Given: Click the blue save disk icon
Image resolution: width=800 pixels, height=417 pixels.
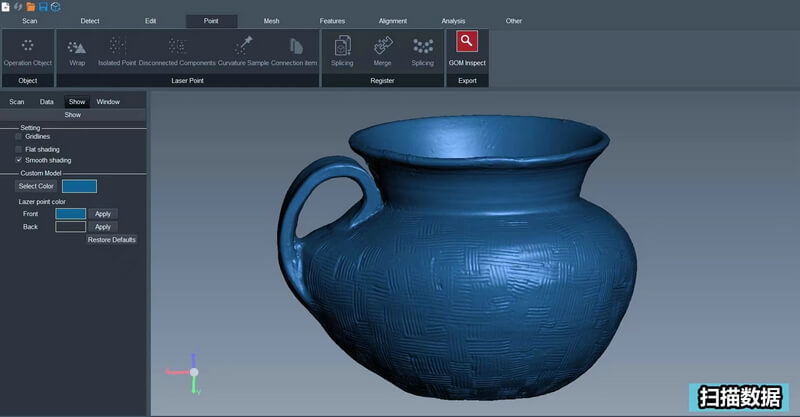Looking at the screenshot, I should [43, 7].
